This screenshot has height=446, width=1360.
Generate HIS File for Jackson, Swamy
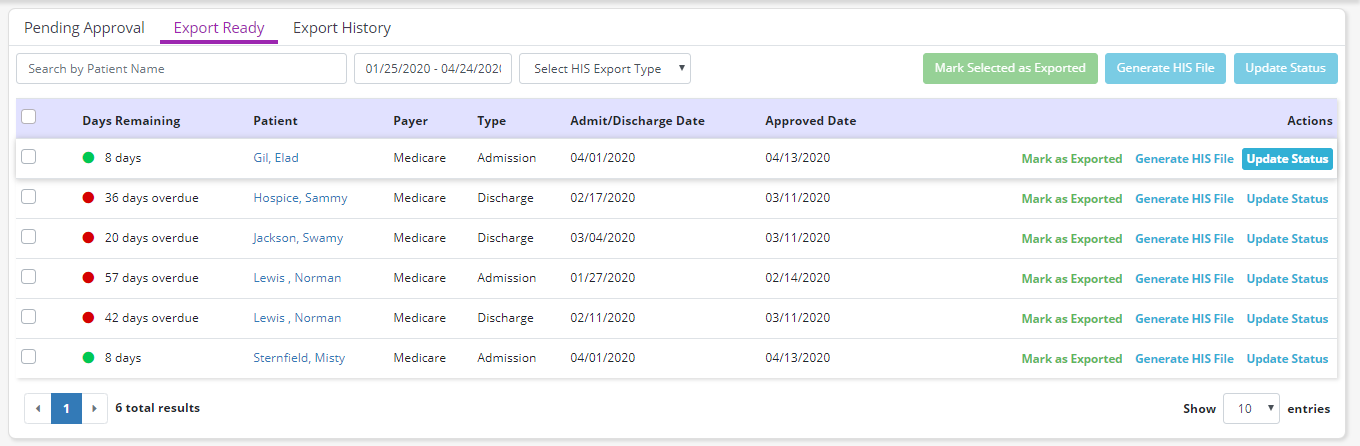(x=1184, y=239)
